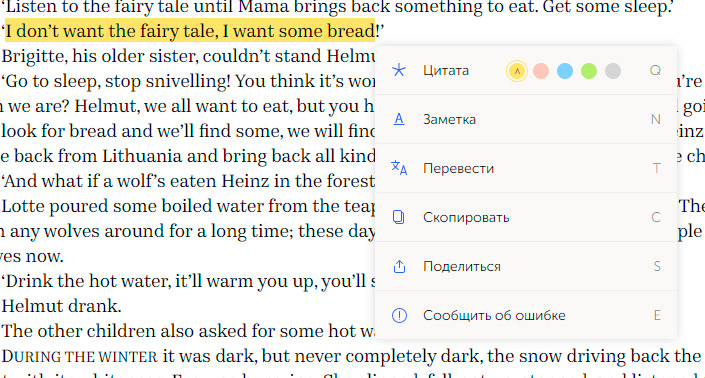Select the gray highlight color

pos(613,71)
